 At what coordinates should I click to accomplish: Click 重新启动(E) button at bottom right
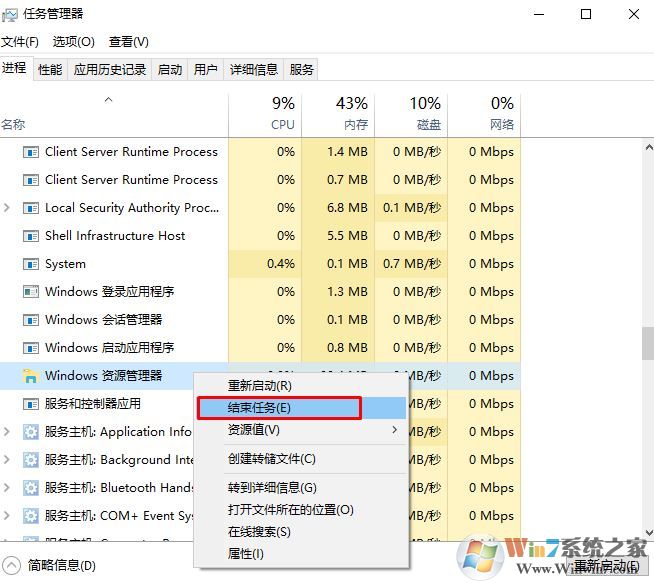click(x=606, y=566)
